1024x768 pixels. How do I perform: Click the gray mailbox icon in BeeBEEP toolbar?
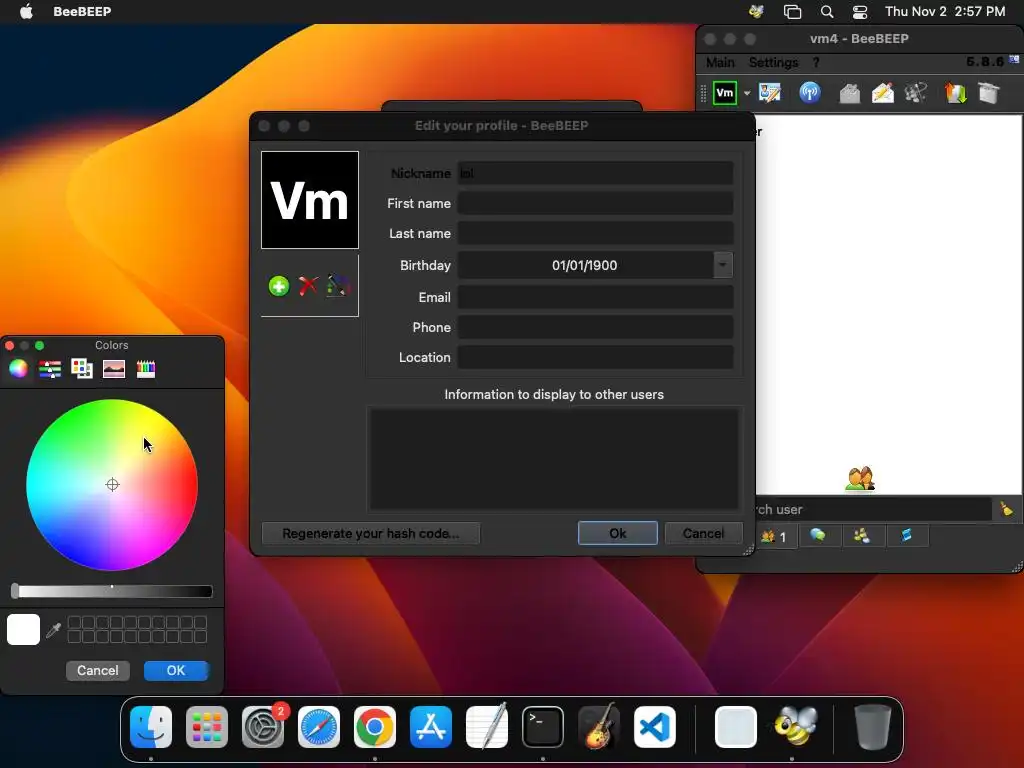click(849, 93)
